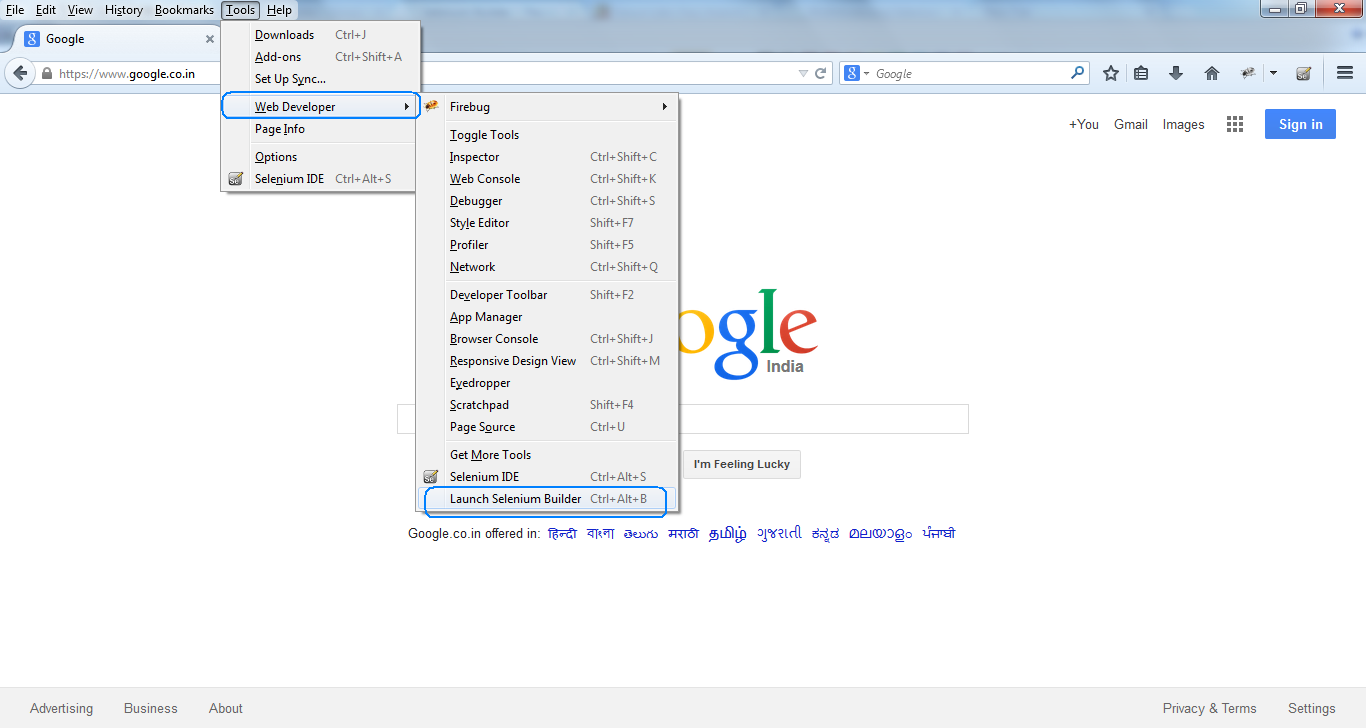
Task: Go to the homepage with the Home icon
Action: pyautogui.click(x=1211, y=72)
